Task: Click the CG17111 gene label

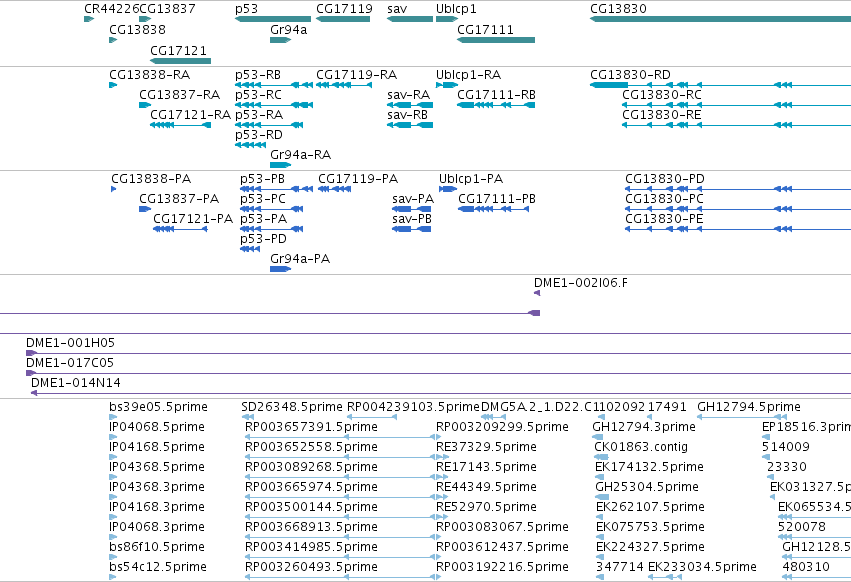Action: tap(485, 29)
